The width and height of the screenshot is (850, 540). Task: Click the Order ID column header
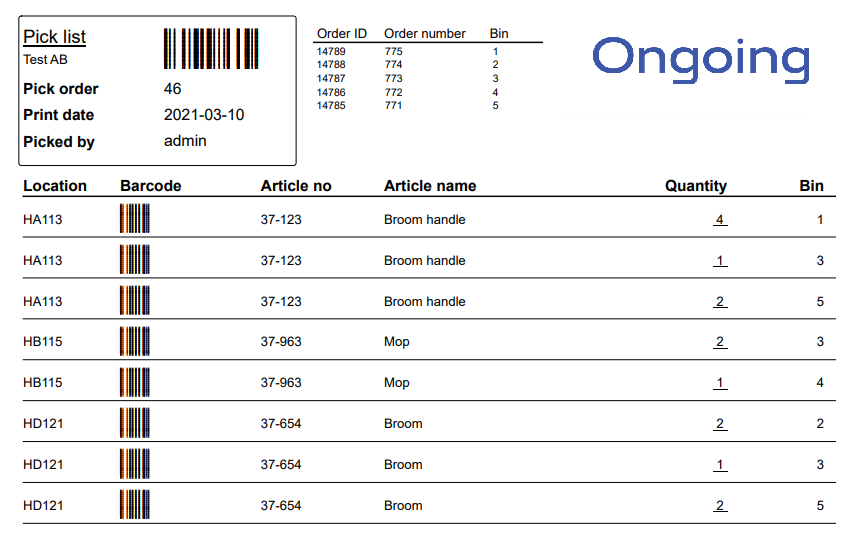(342, 34)
